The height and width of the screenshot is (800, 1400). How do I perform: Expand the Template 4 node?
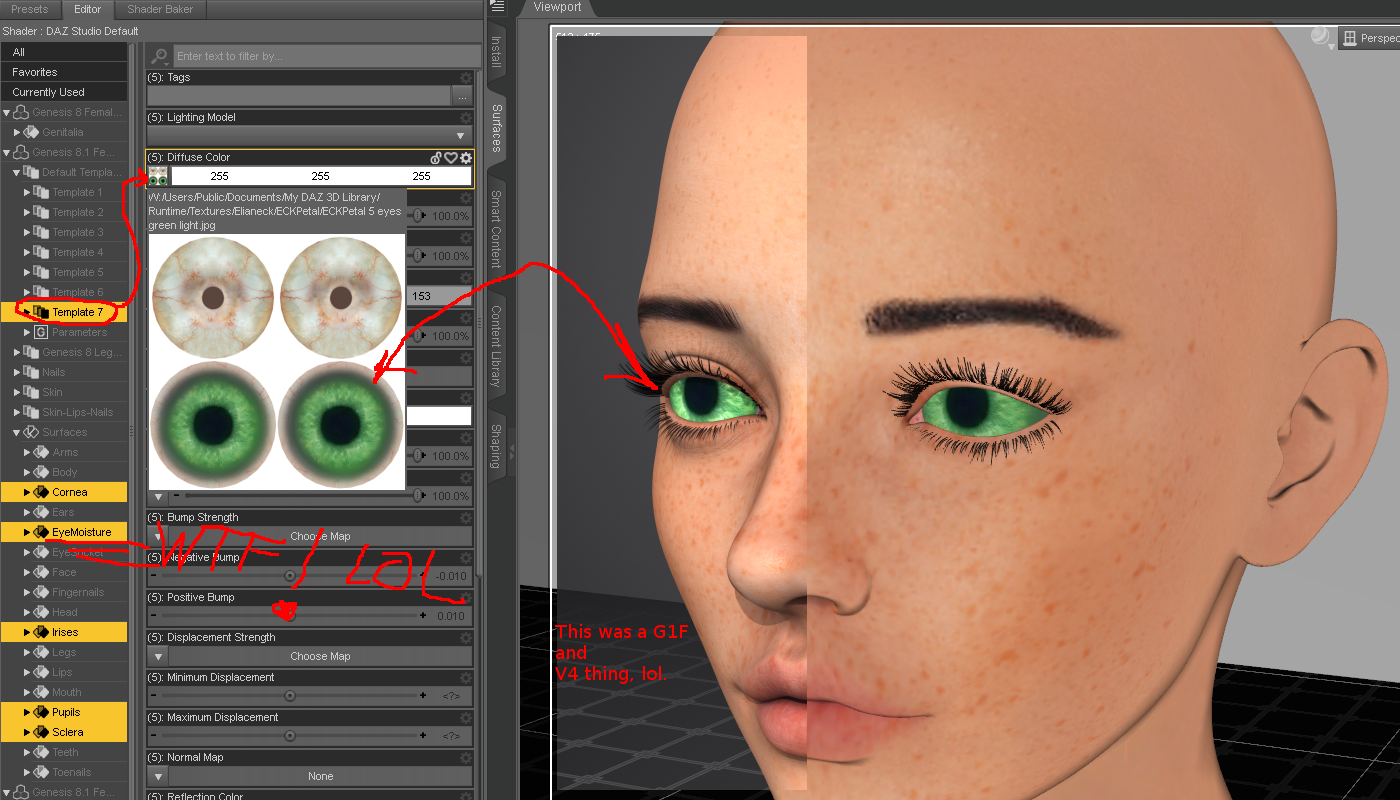[x=27, y=252]
